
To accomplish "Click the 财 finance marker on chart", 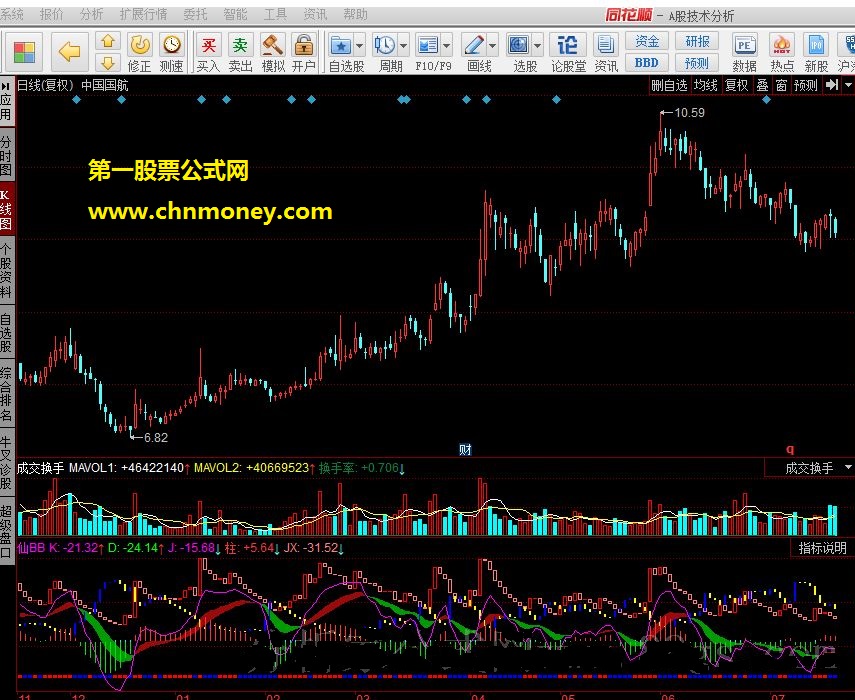I will pyautogui.click(x=465, y=449).
